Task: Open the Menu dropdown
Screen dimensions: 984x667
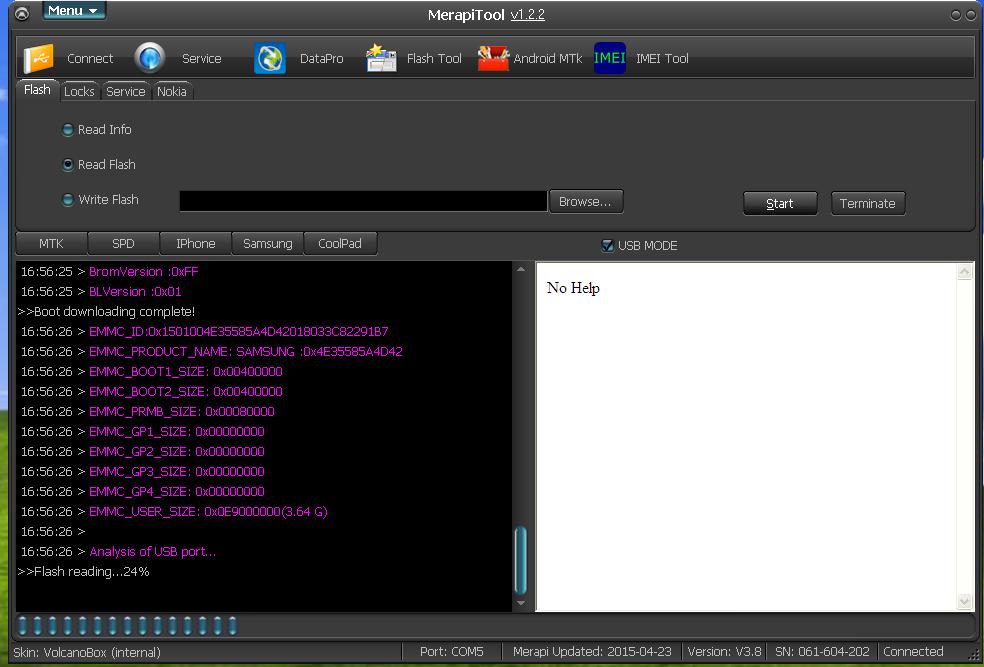Action: click(73, 11)
